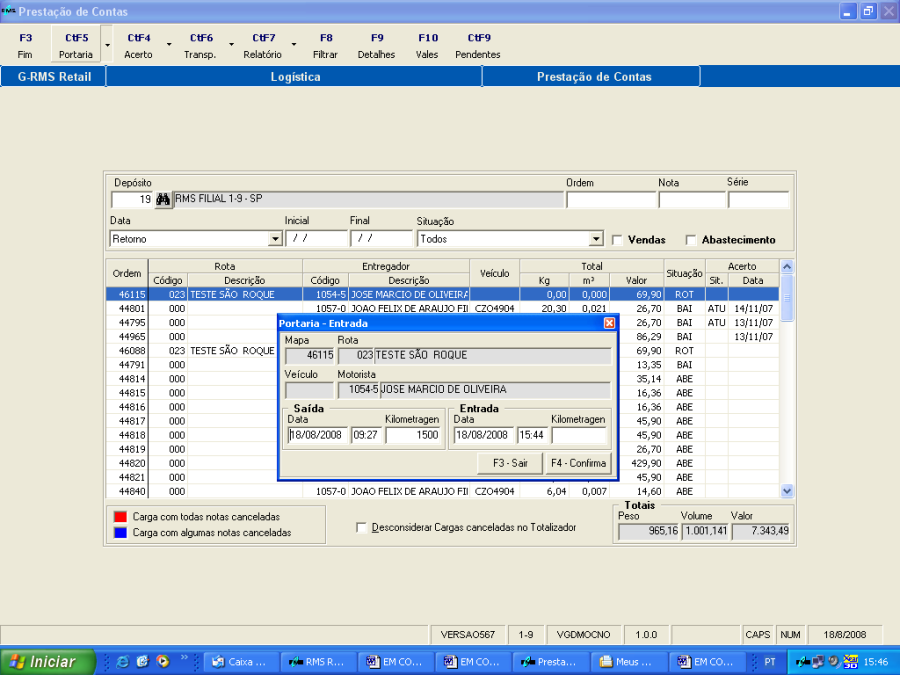The width and height of the screenshot is (900, 675).
Task: Click PT language indicator in taskbar
Action: [x=770, y=662]
